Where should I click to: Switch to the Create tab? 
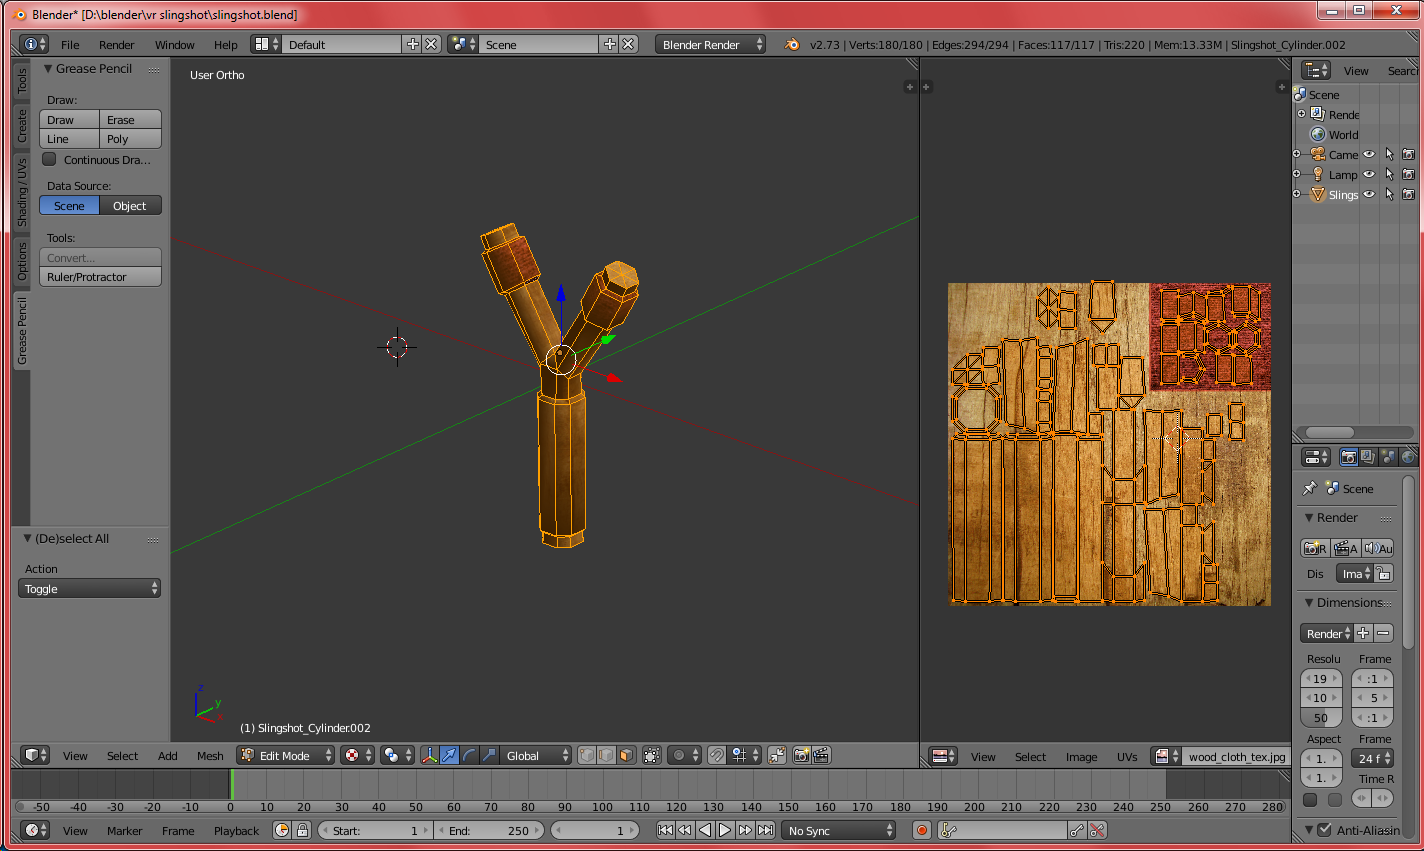pyautogui.click(x=22, y=125)
